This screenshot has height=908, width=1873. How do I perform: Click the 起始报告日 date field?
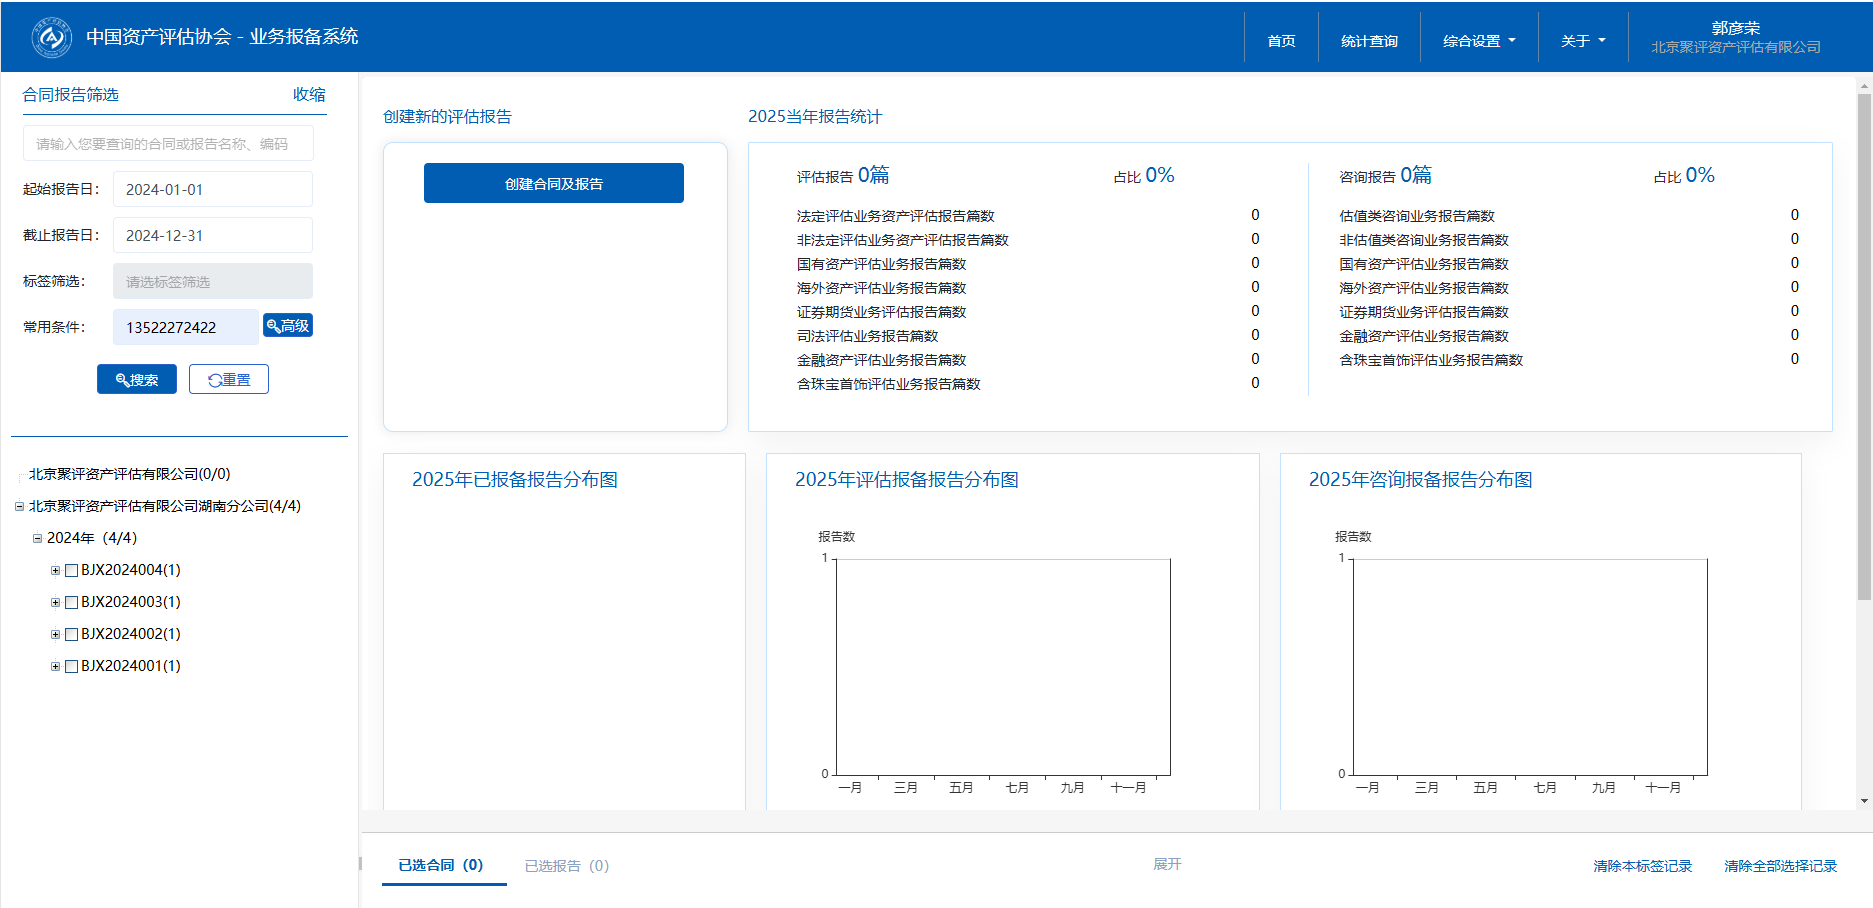coord(212,190)
